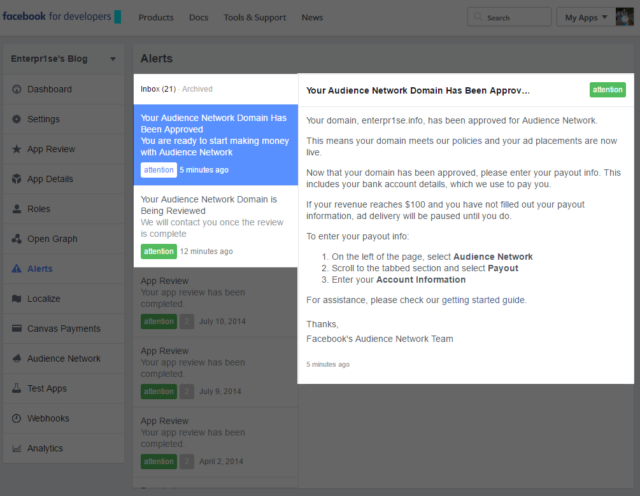Click the count badge beside April 2, 2014

pyautogui.click(x=187, y=461)
